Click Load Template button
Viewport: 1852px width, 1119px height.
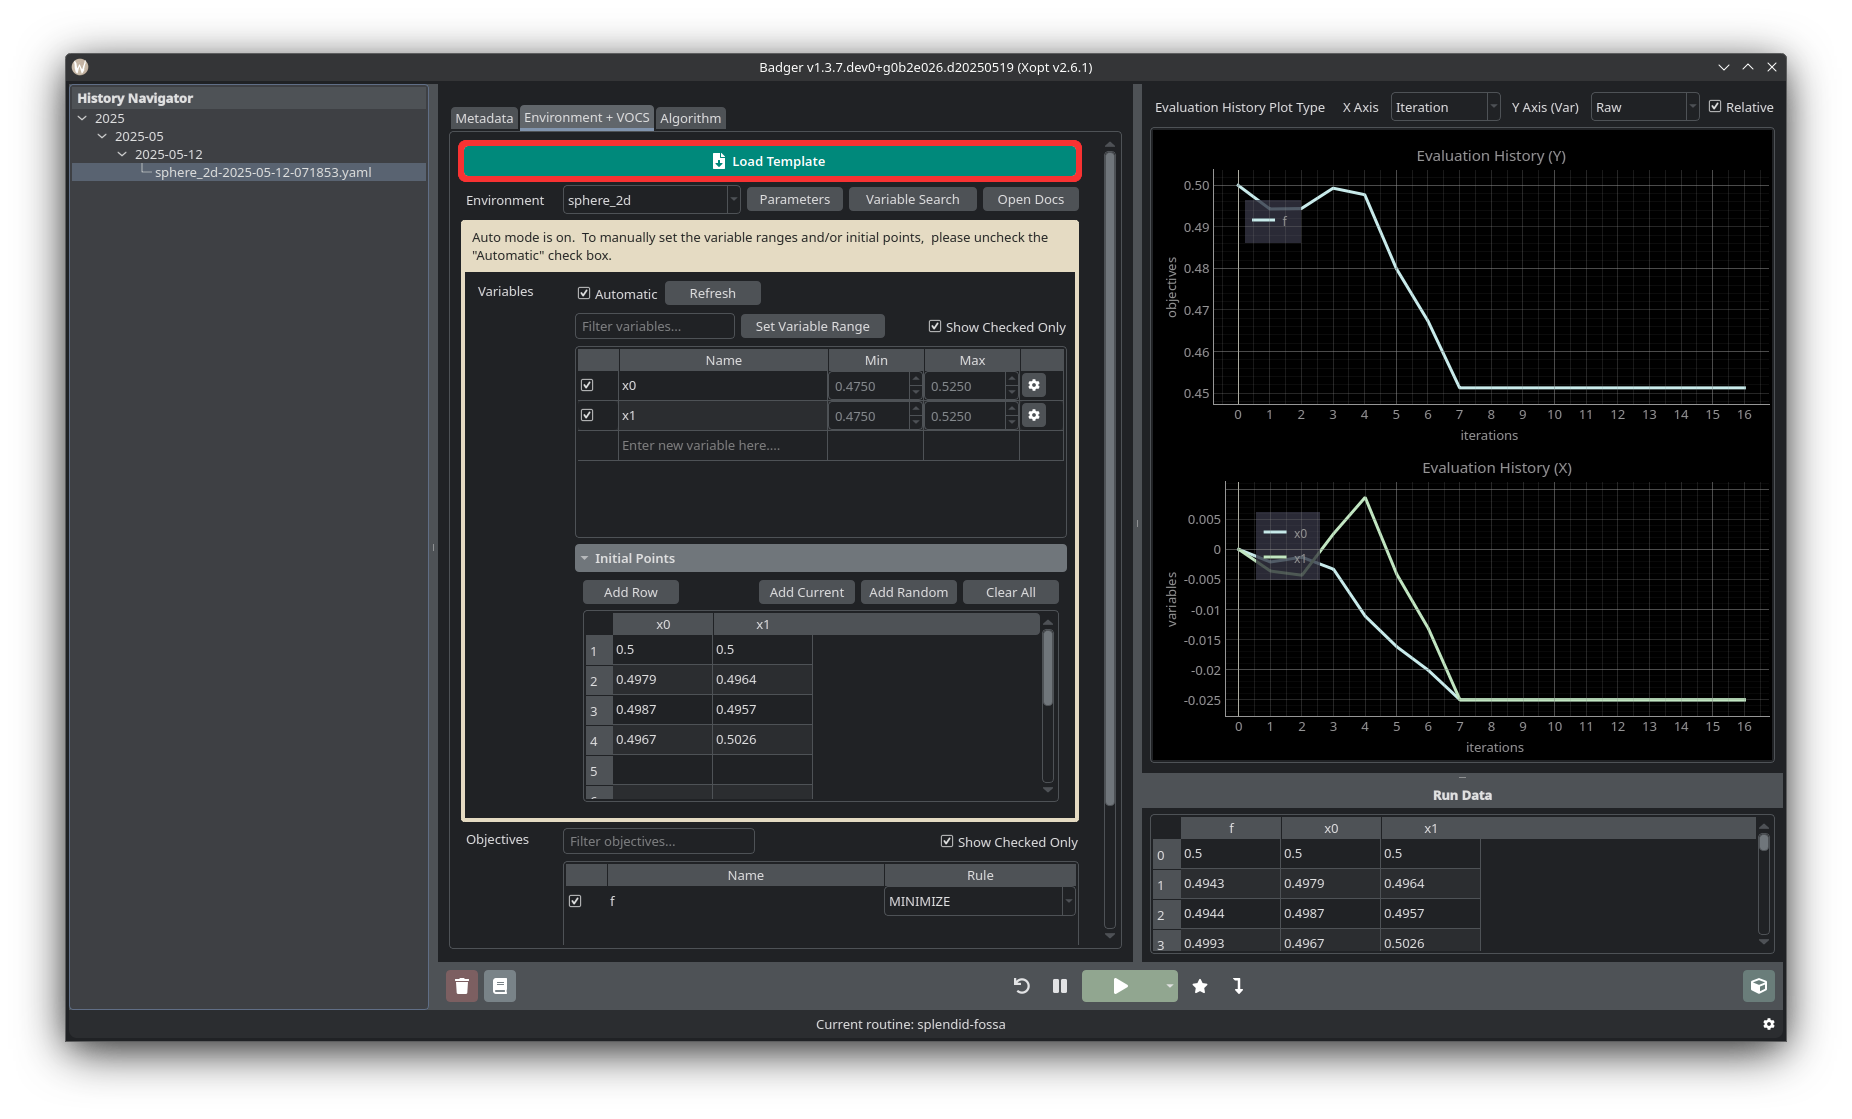(770, 161)
